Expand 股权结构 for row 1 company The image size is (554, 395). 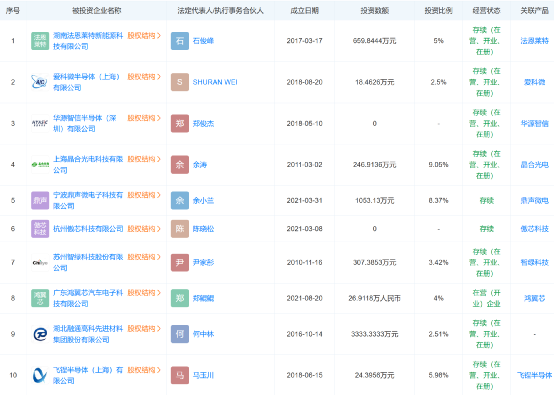click(144, 36)
